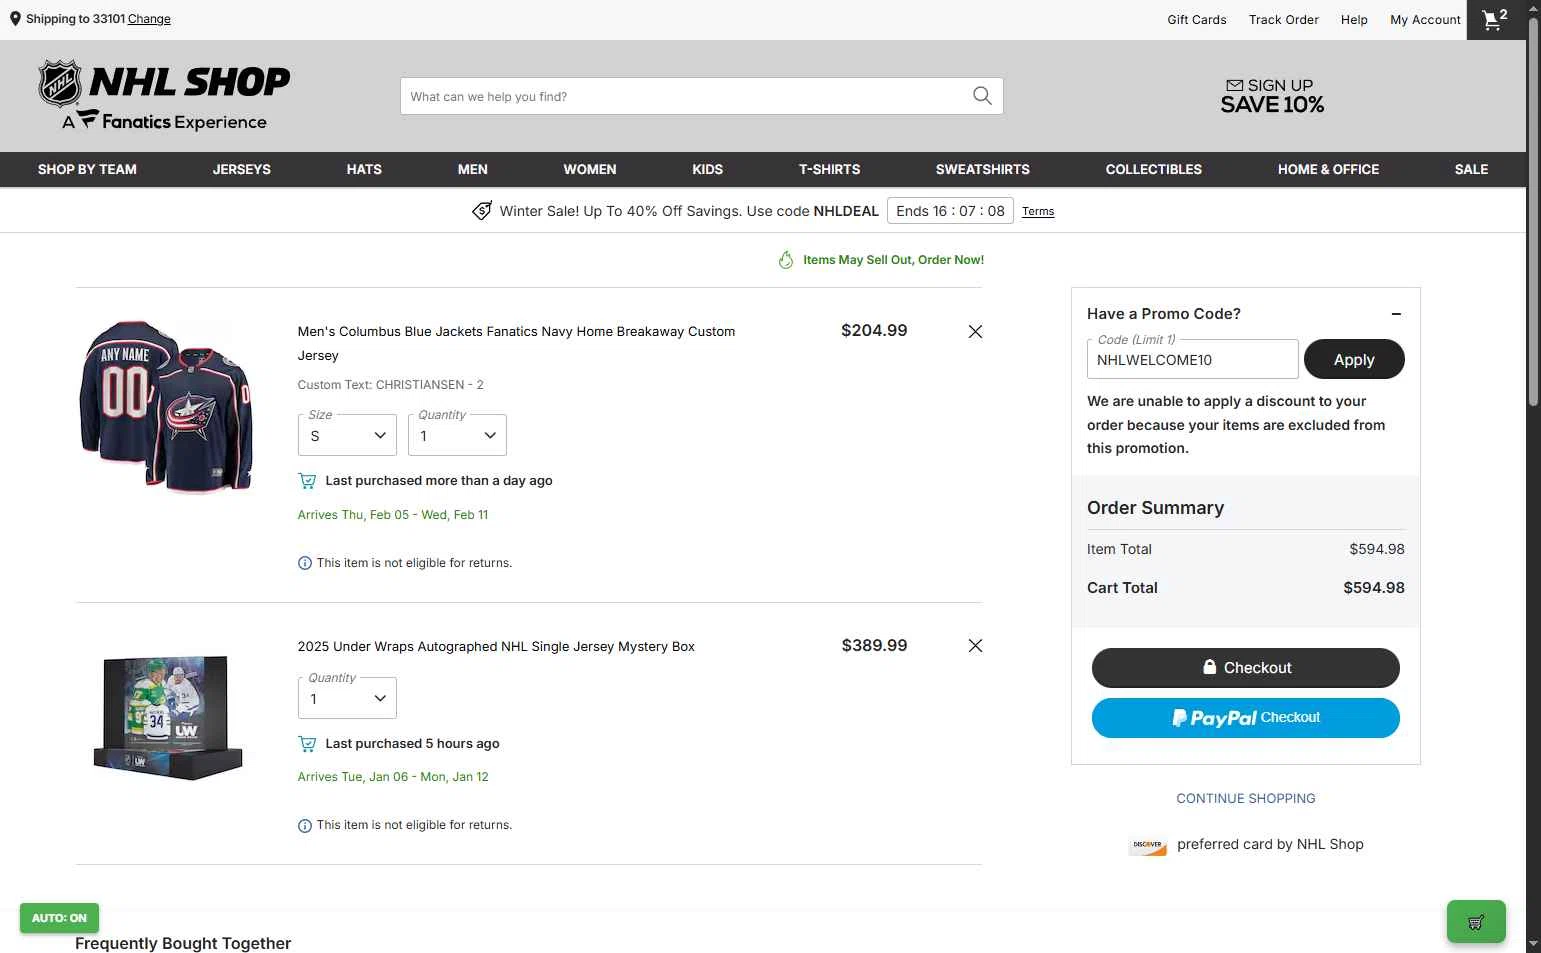Open the Help link
Viewport: 1541px width, 953px height.
(1354, 20)
